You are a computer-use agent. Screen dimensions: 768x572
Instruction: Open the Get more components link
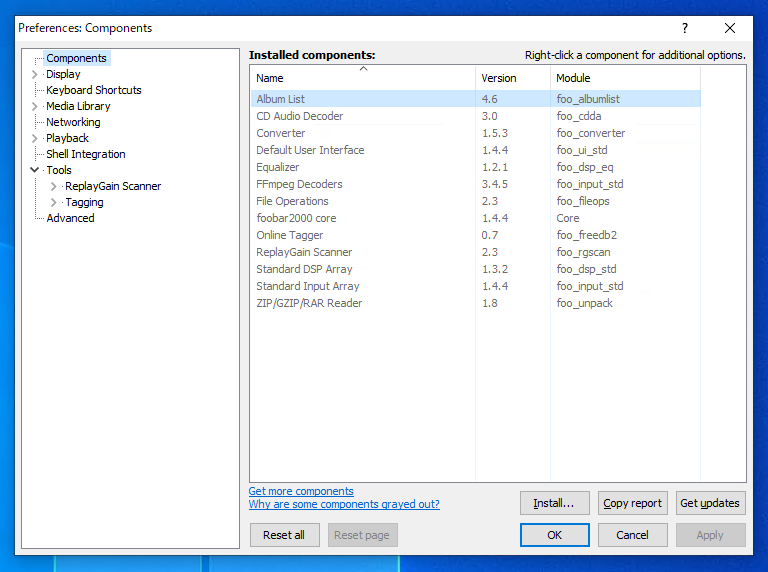click(x=301, y=491)
